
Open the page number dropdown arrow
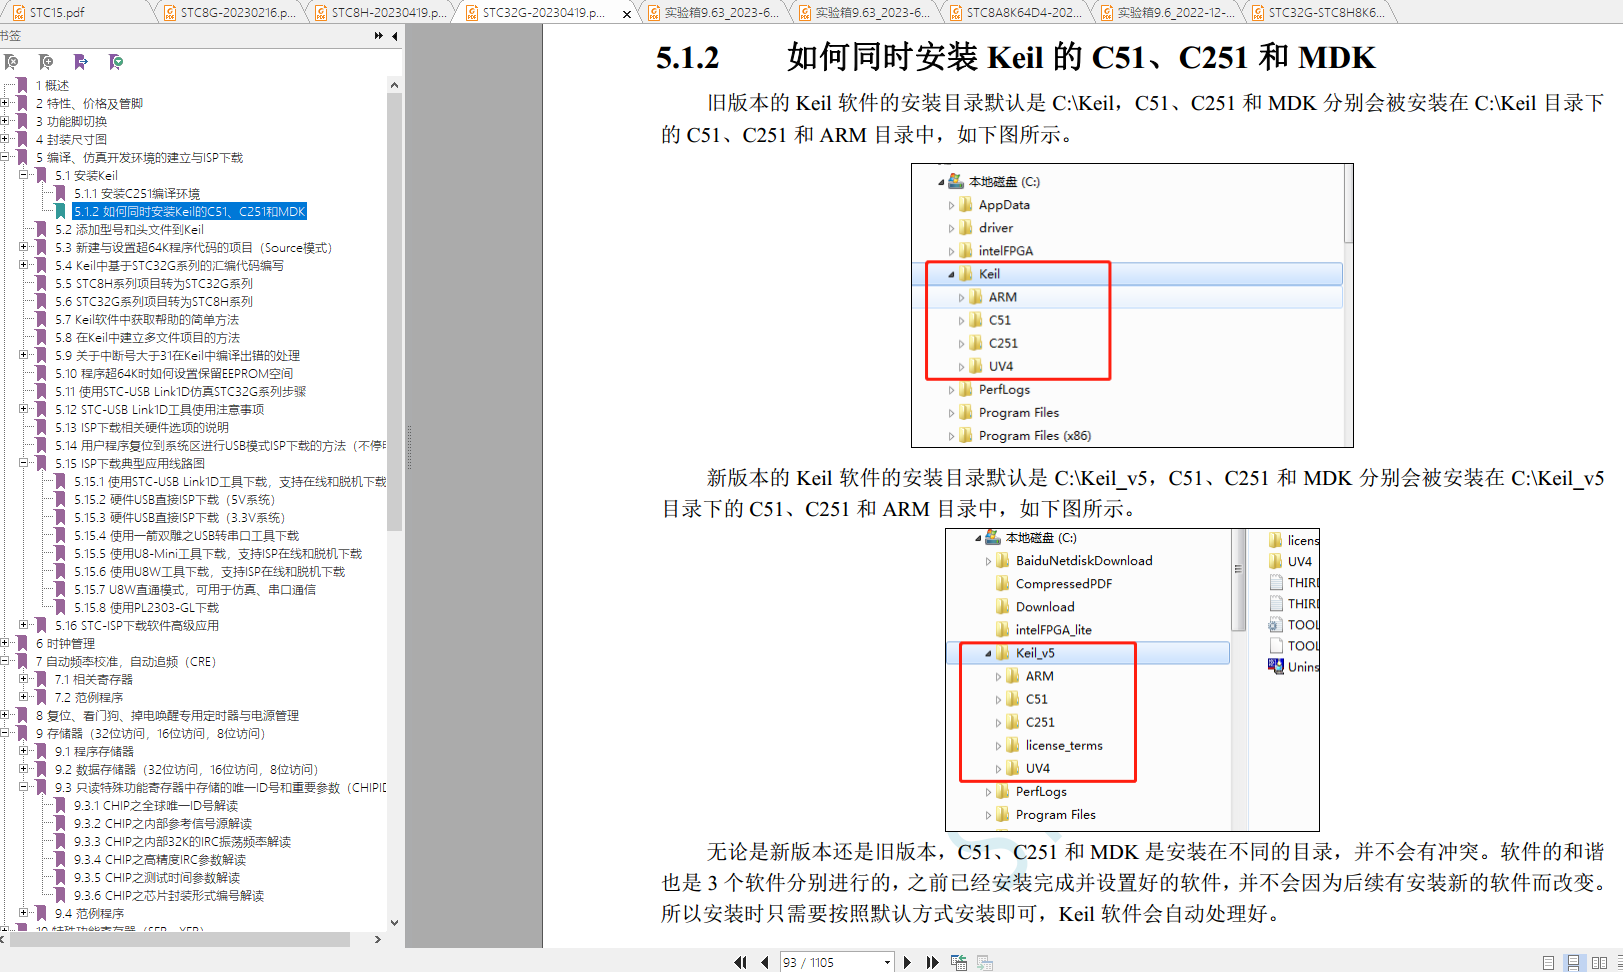[887, 962]
